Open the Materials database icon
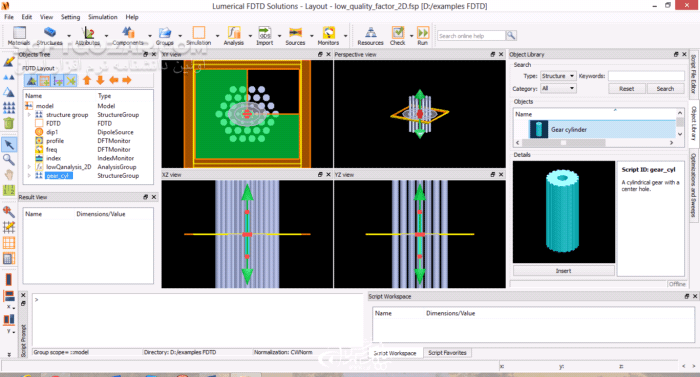Screen dimensions: 700x377 click(19, 33)
